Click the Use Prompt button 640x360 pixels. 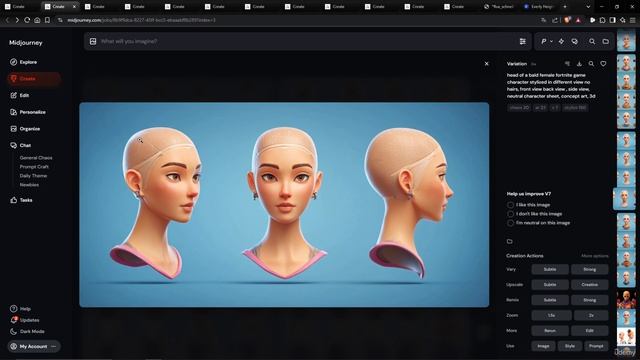coord(596,346)
